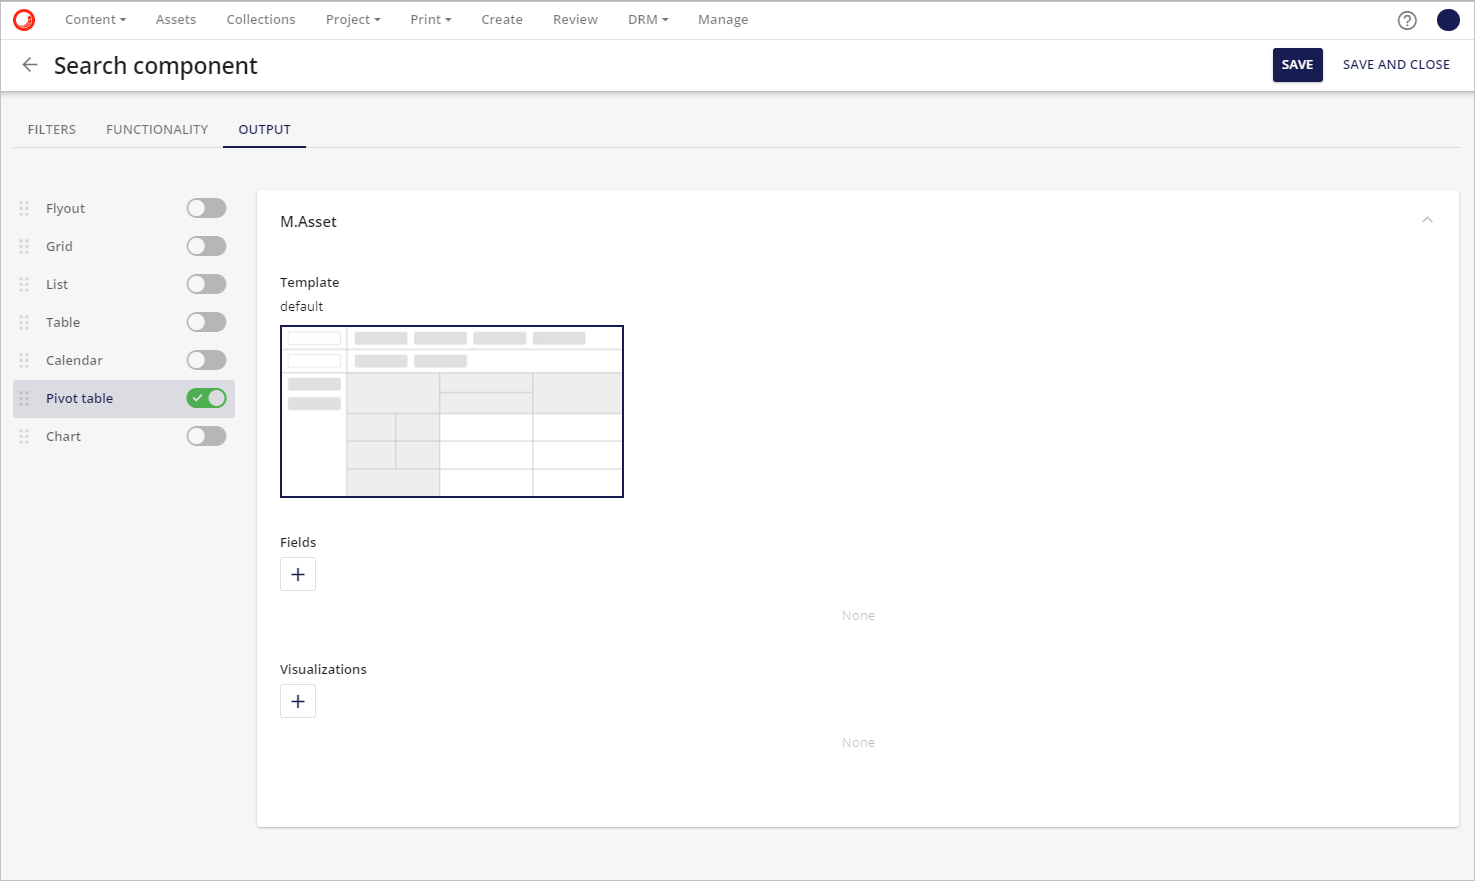Click Save and Close
The image size is (1475, 881).
coord(1396,65)
